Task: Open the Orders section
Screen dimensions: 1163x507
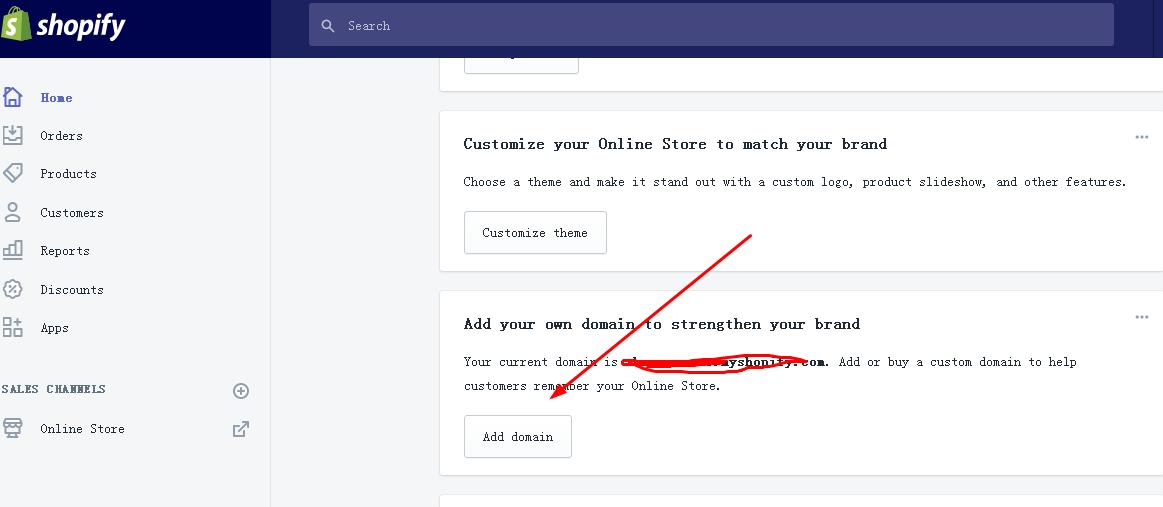Action: 62,136
